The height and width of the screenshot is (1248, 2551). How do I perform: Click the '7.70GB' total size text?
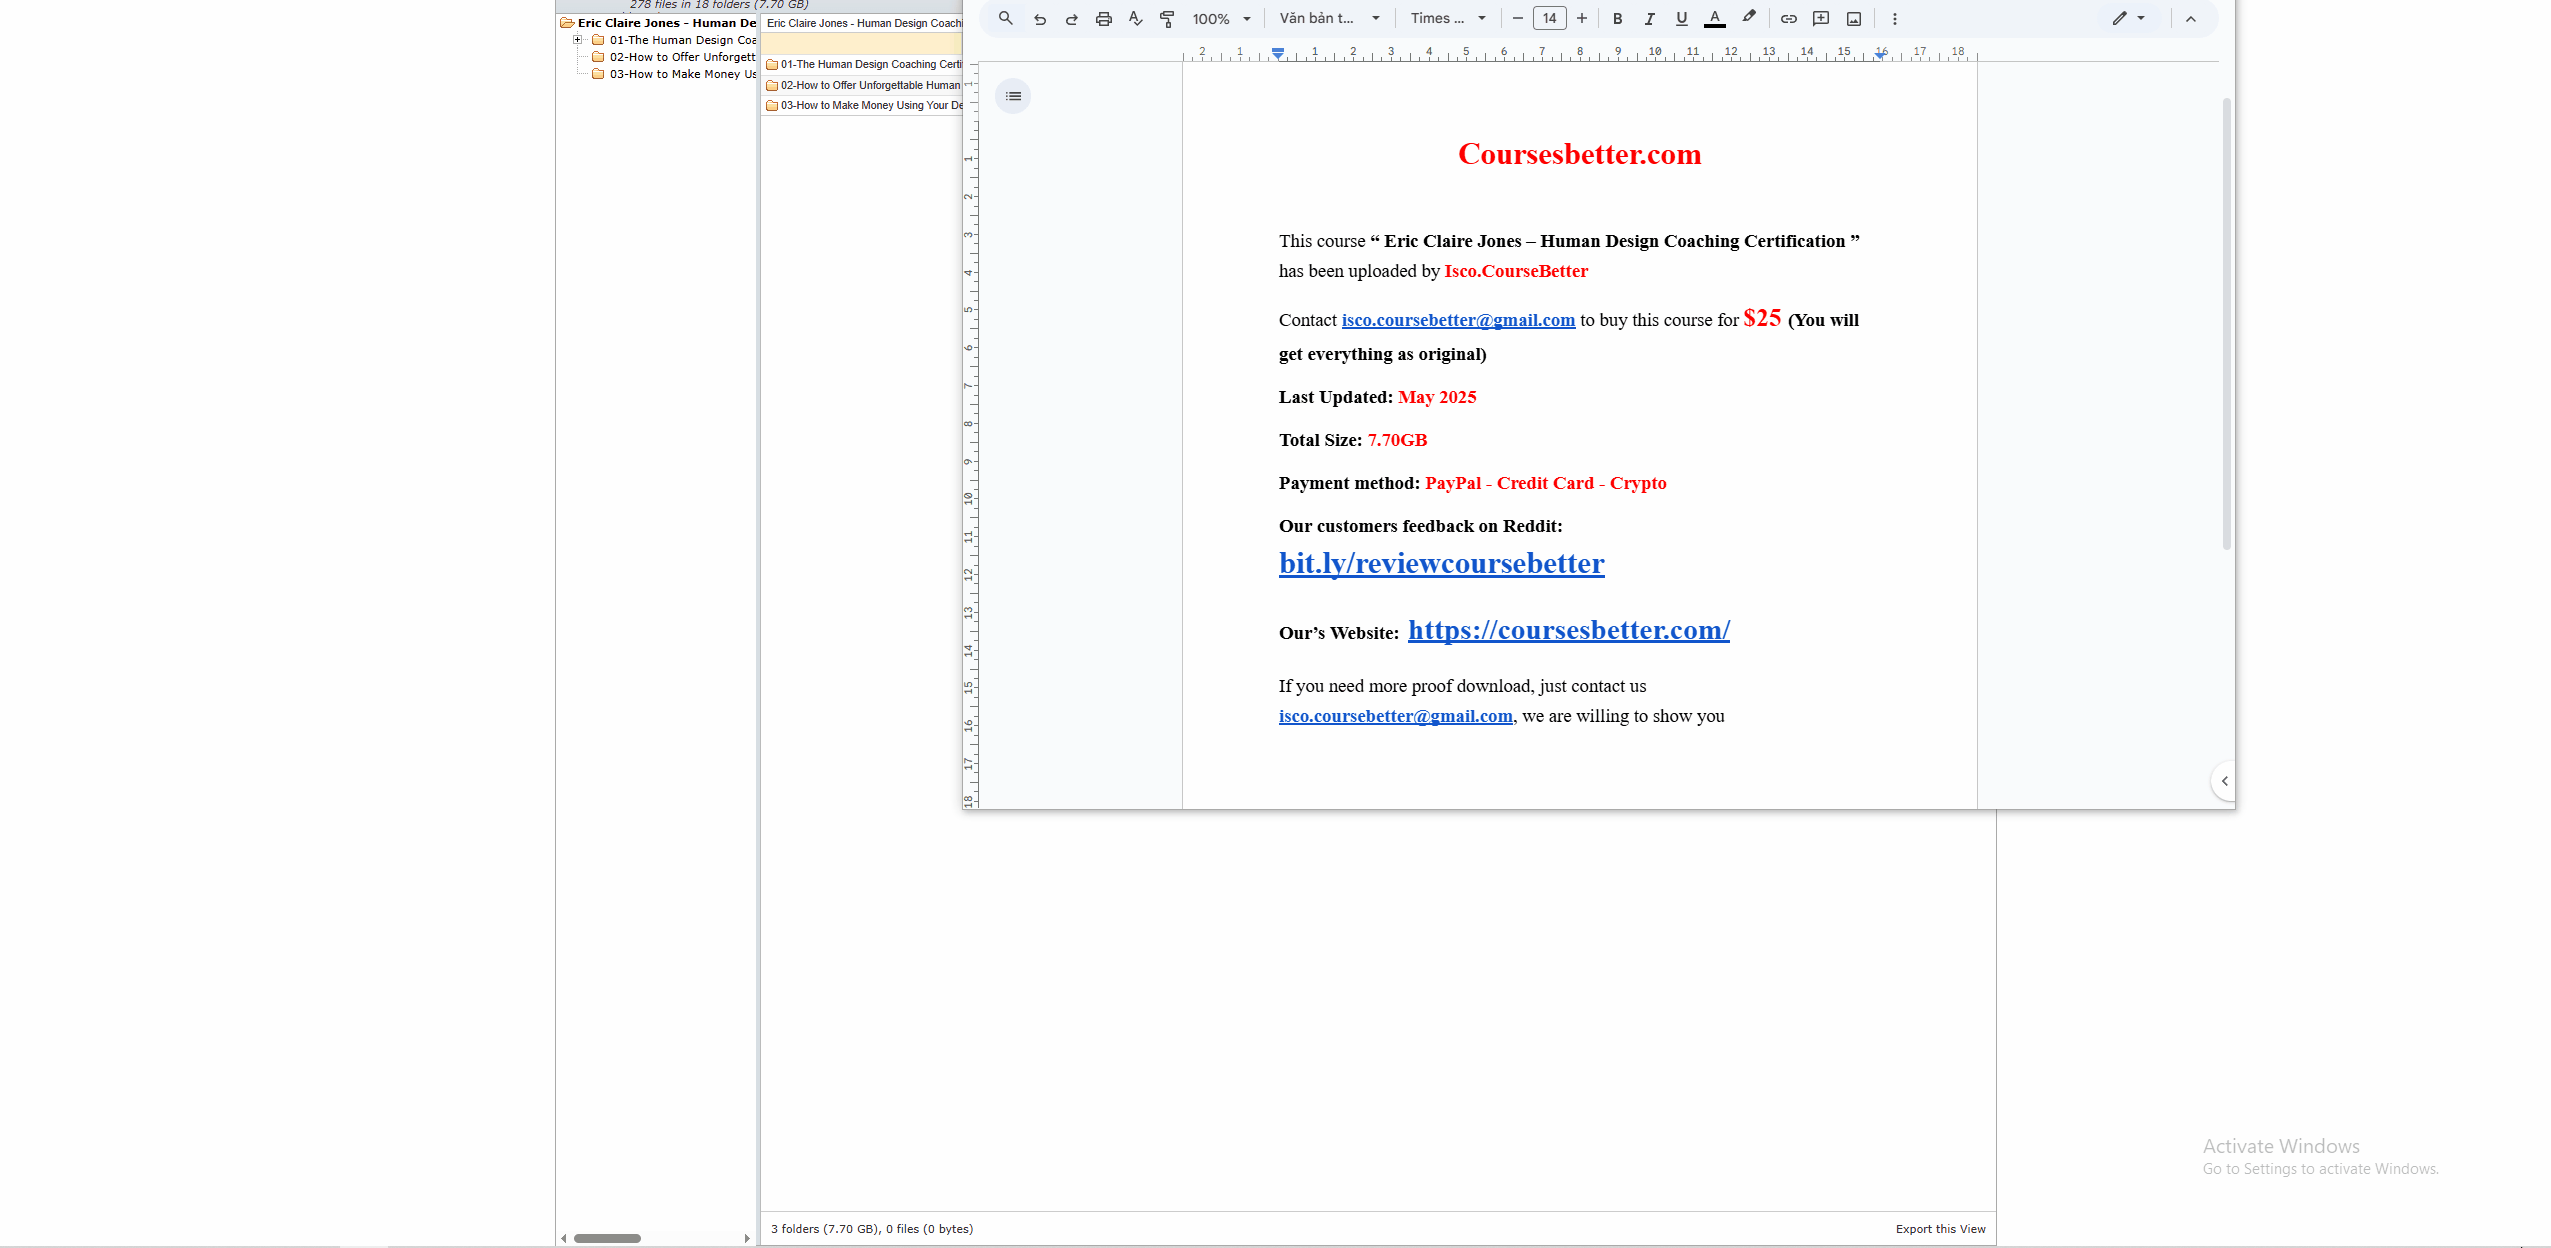[x=1397, y=440]
